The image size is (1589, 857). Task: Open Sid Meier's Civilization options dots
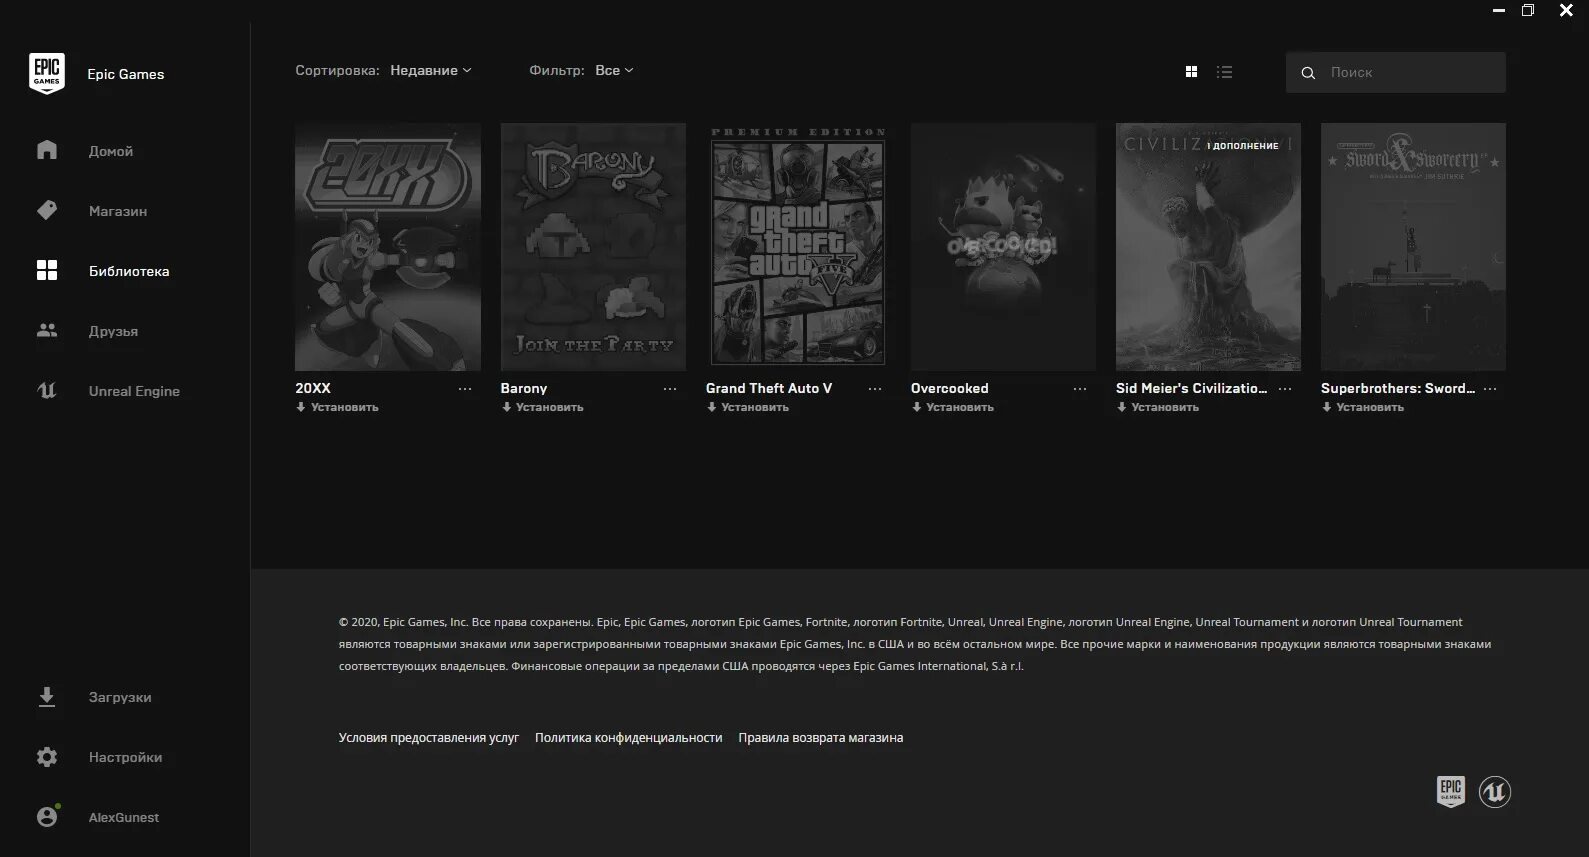click(1285, 389)
